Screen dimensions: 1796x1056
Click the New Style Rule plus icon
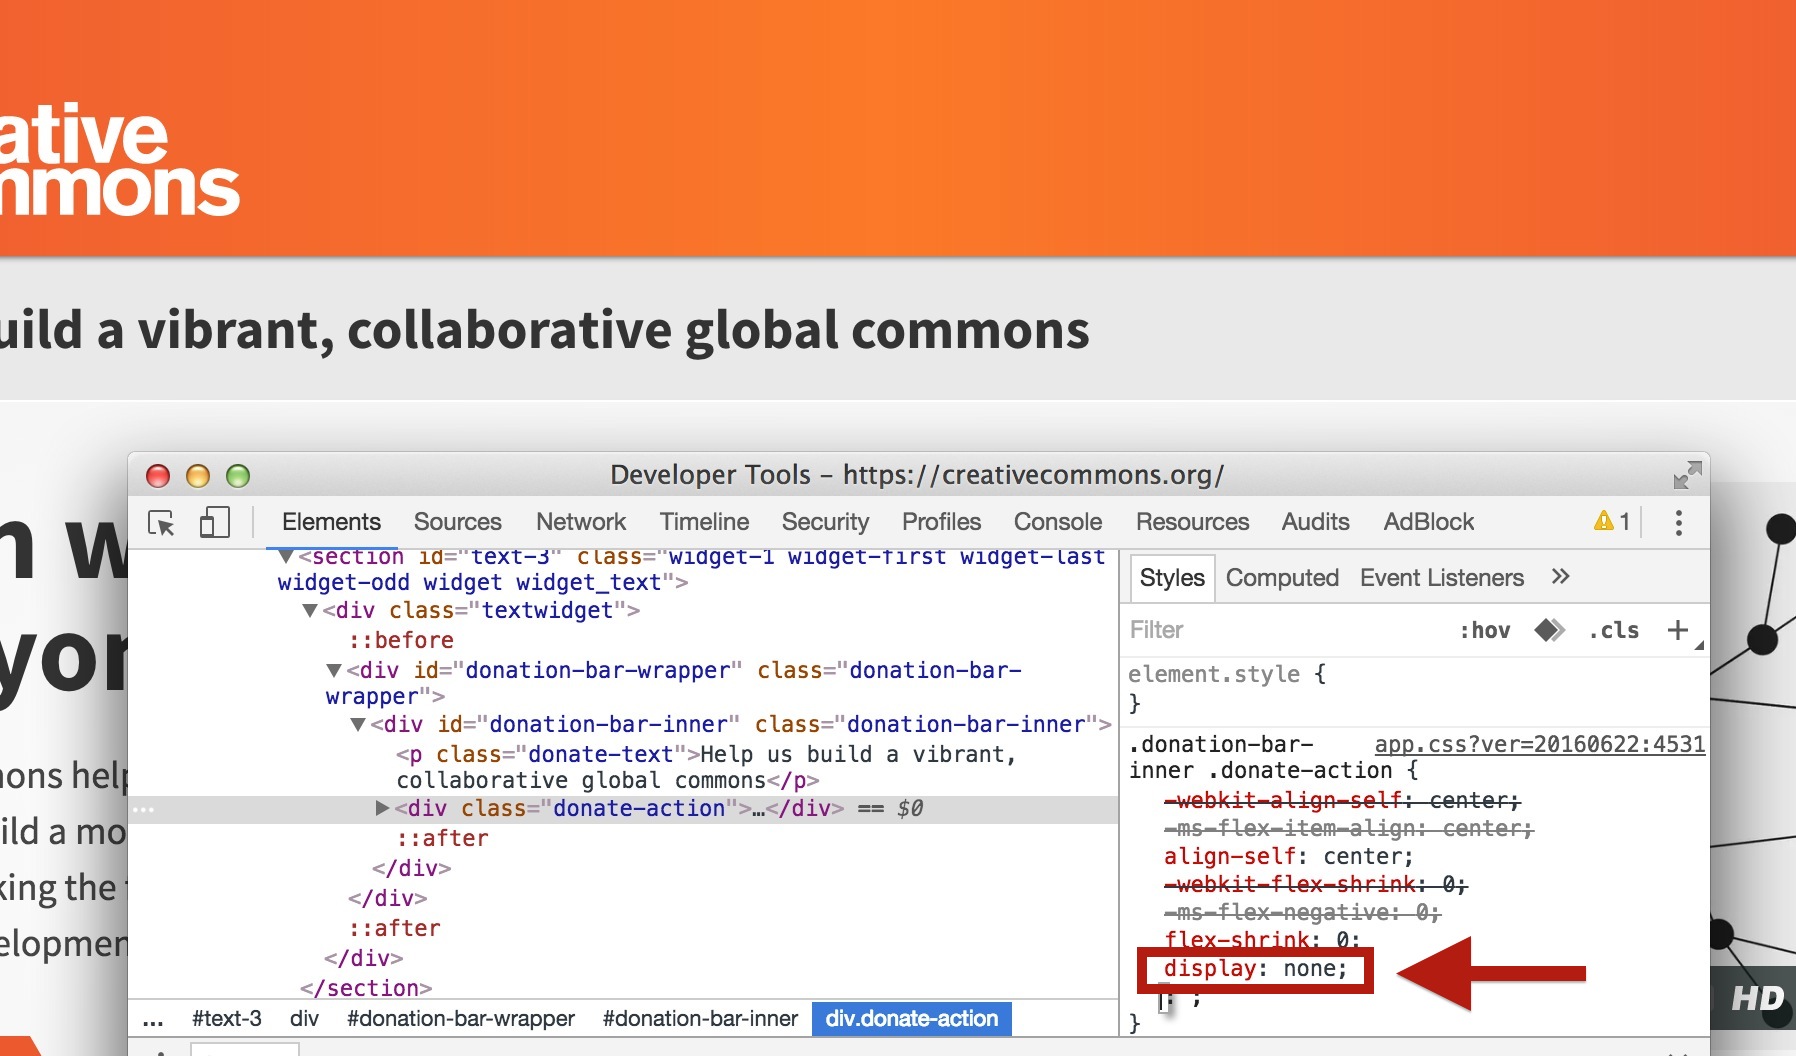(1676, 630)
